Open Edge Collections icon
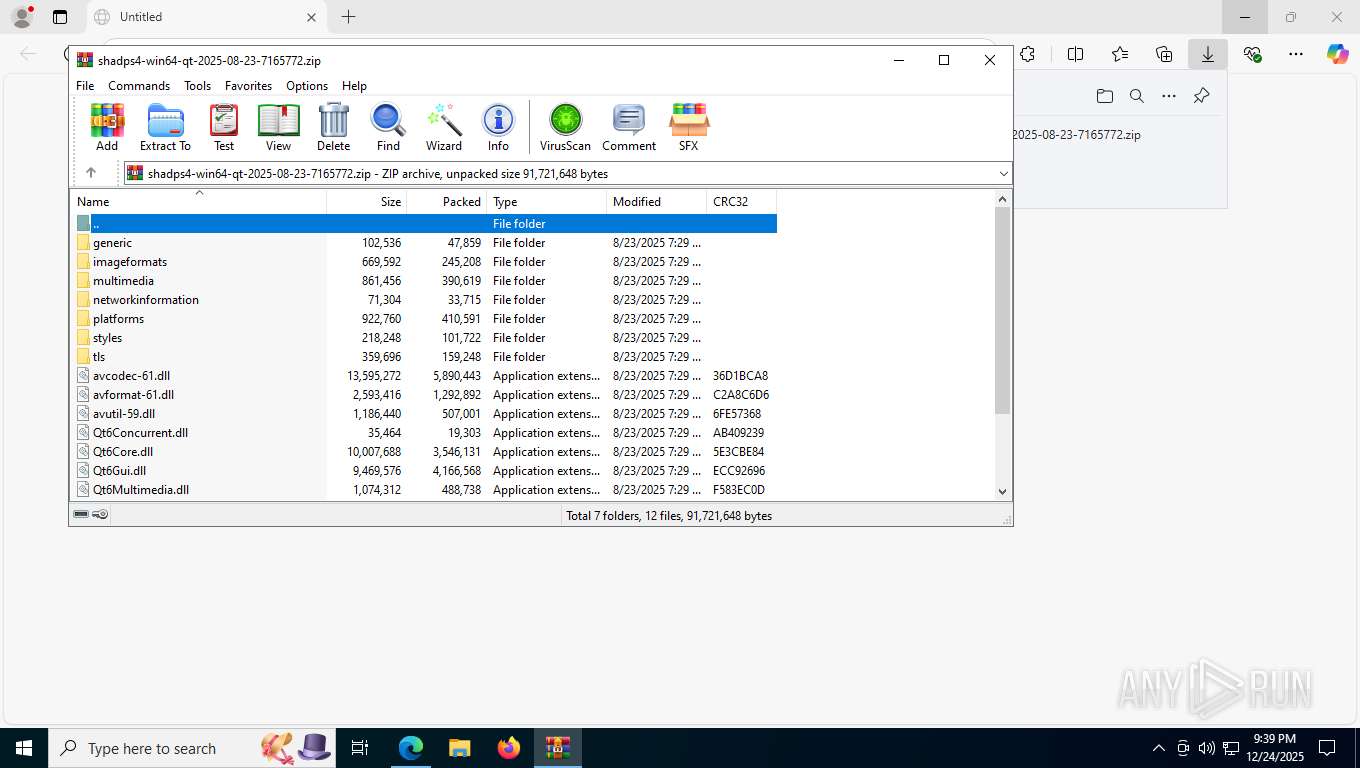 tap(1164, 54)
